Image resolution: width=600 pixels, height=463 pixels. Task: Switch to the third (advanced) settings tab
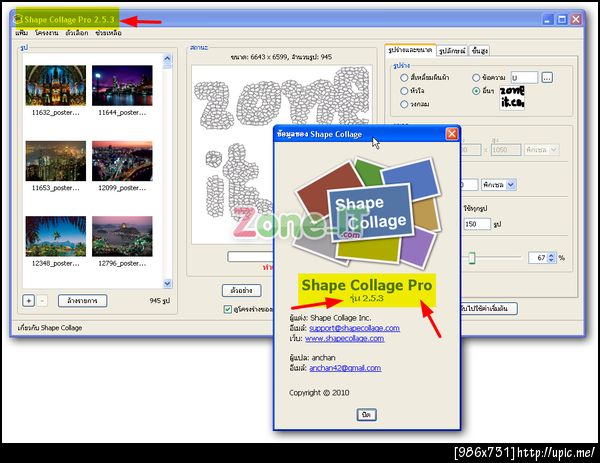click(479, 51)
